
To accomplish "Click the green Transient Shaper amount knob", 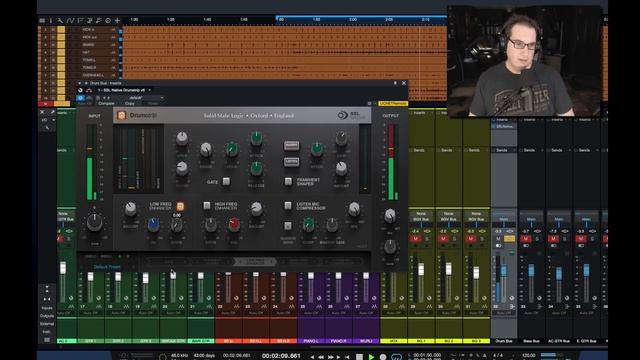I will click(x=317, y=149).
